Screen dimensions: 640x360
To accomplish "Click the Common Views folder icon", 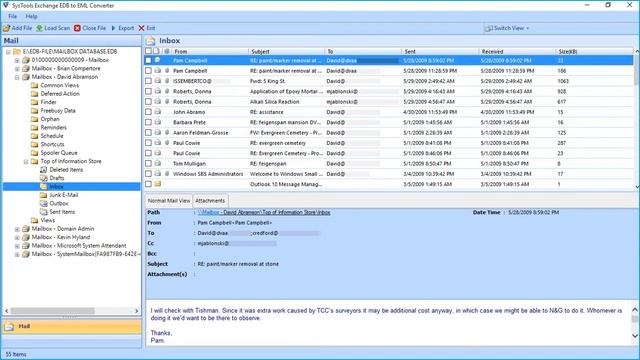I will [x=34, y=85].
